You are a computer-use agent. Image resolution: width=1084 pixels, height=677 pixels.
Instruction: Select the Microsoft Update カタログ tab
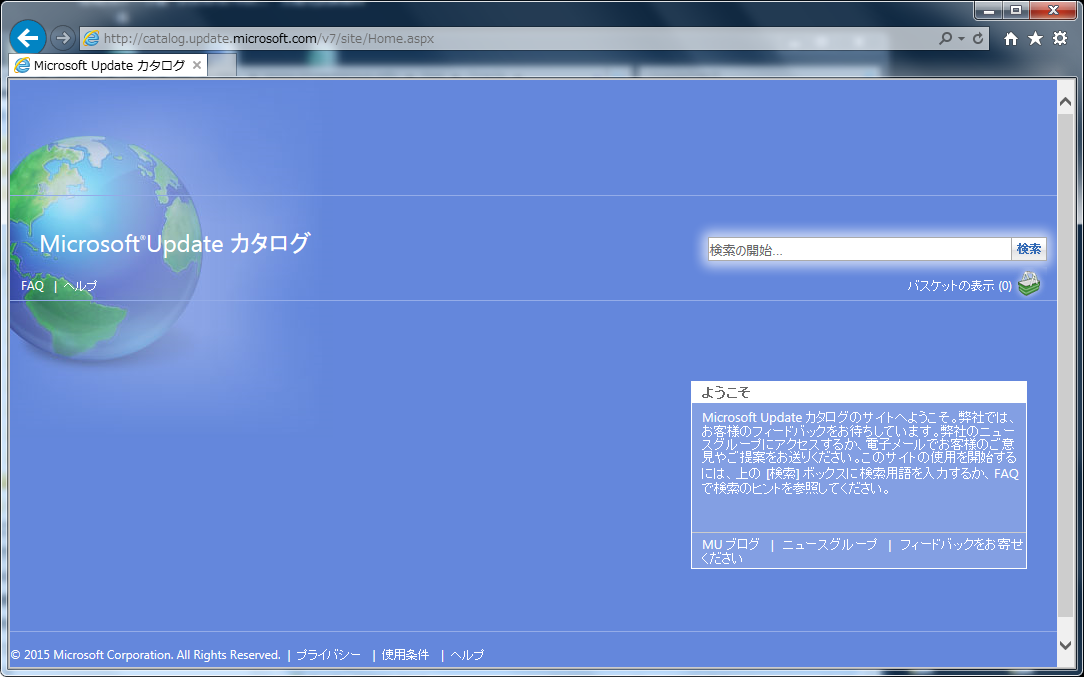coord(100,66)
